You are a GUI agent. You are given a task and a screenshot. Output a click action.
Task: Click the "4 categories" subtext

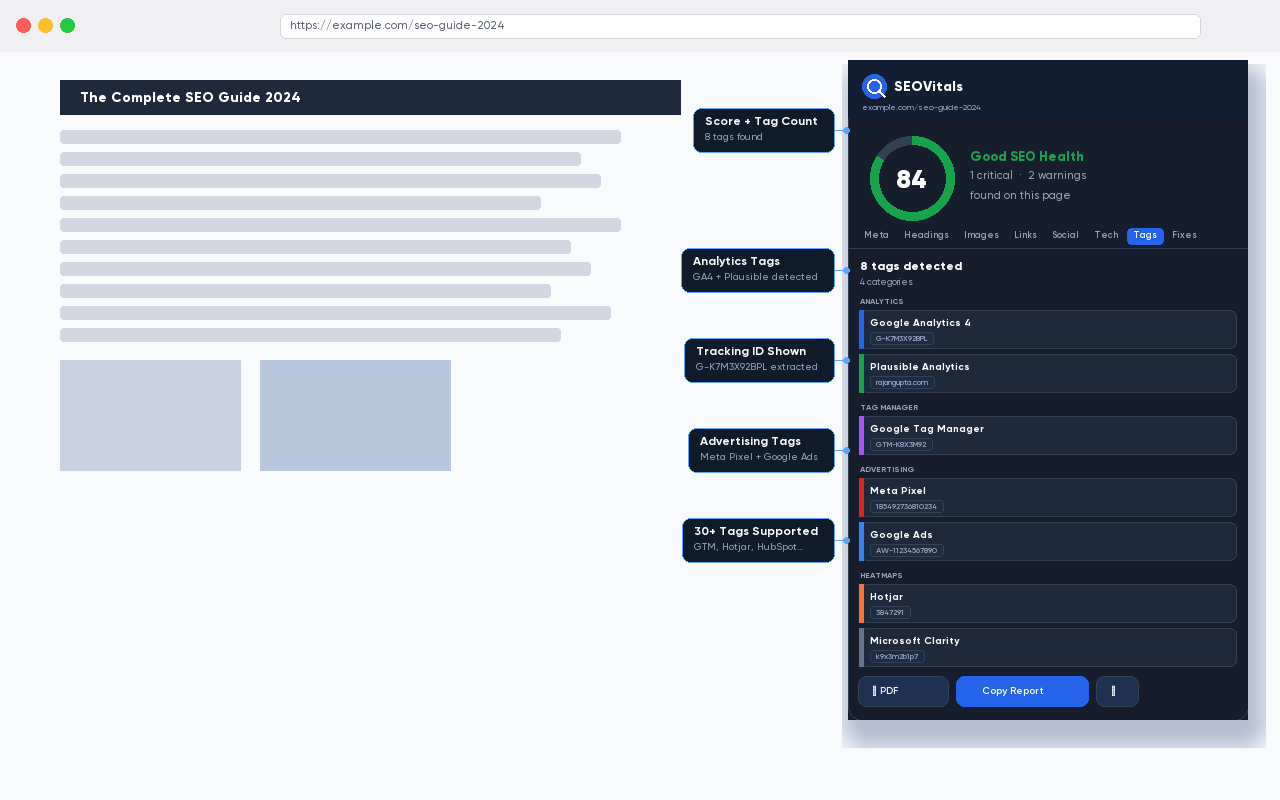pos(886,282)
